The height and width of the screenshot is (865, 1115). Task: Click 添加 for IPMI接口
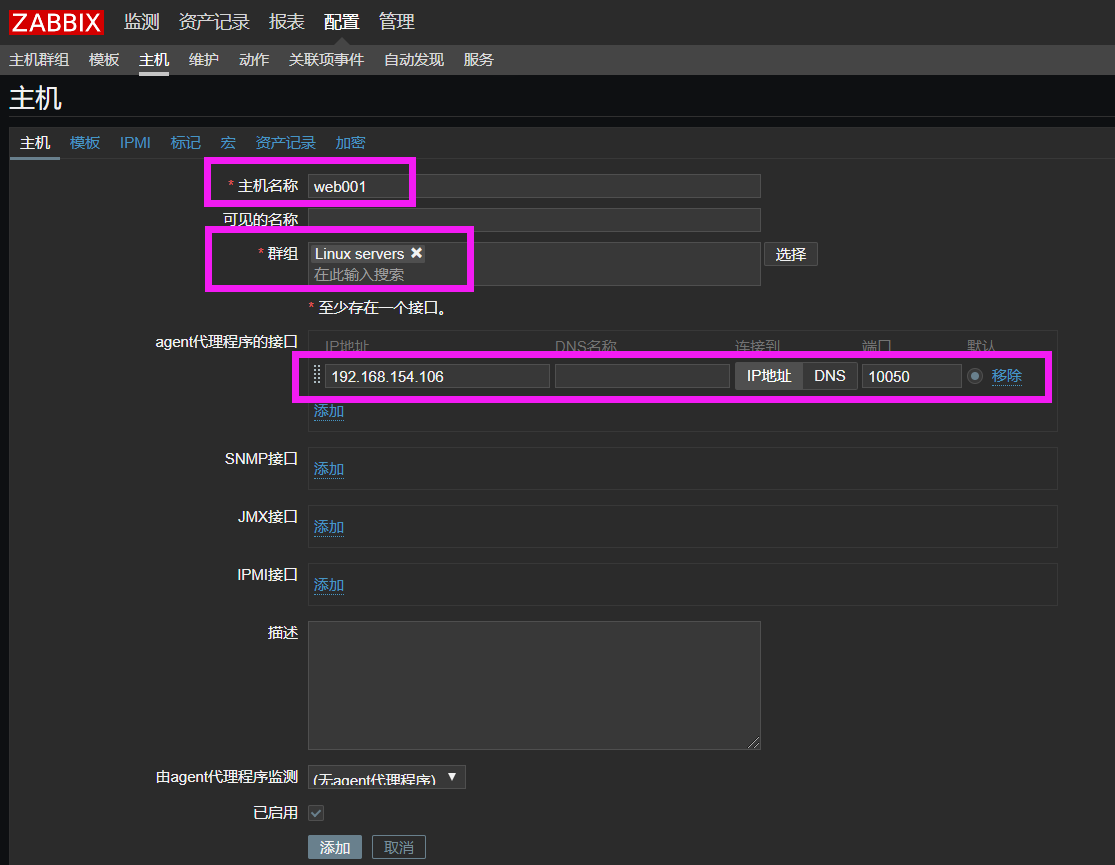click(x=329, y=585)
